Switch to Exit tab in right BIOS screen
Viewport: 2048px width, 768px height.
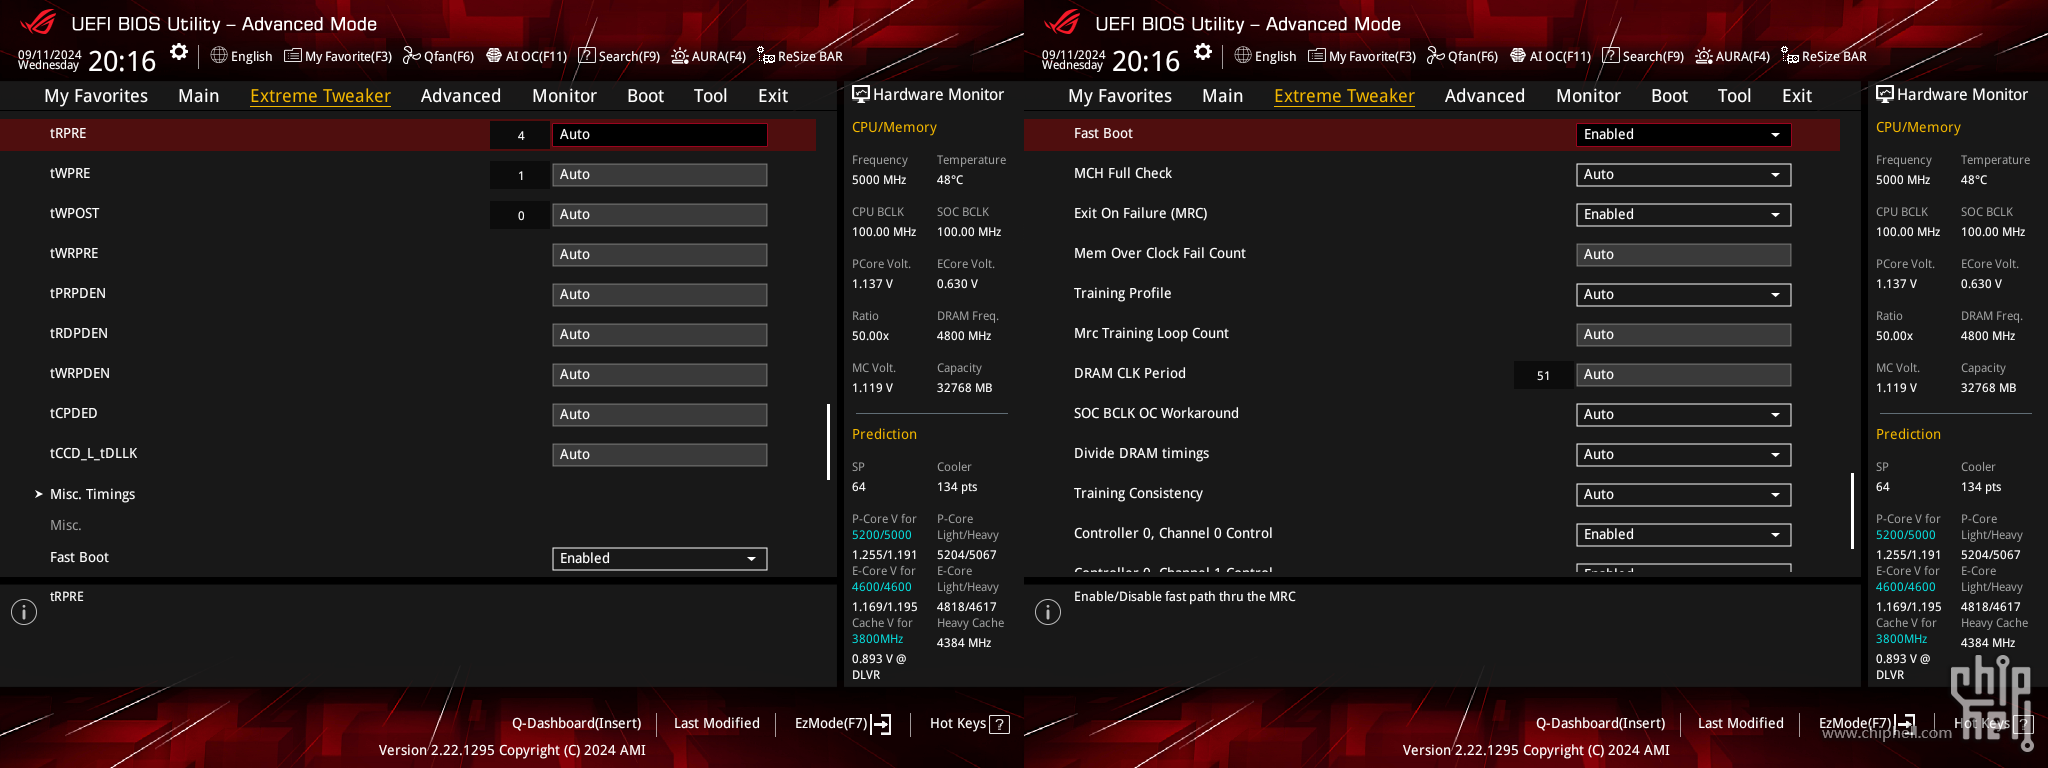(1797, 96)
